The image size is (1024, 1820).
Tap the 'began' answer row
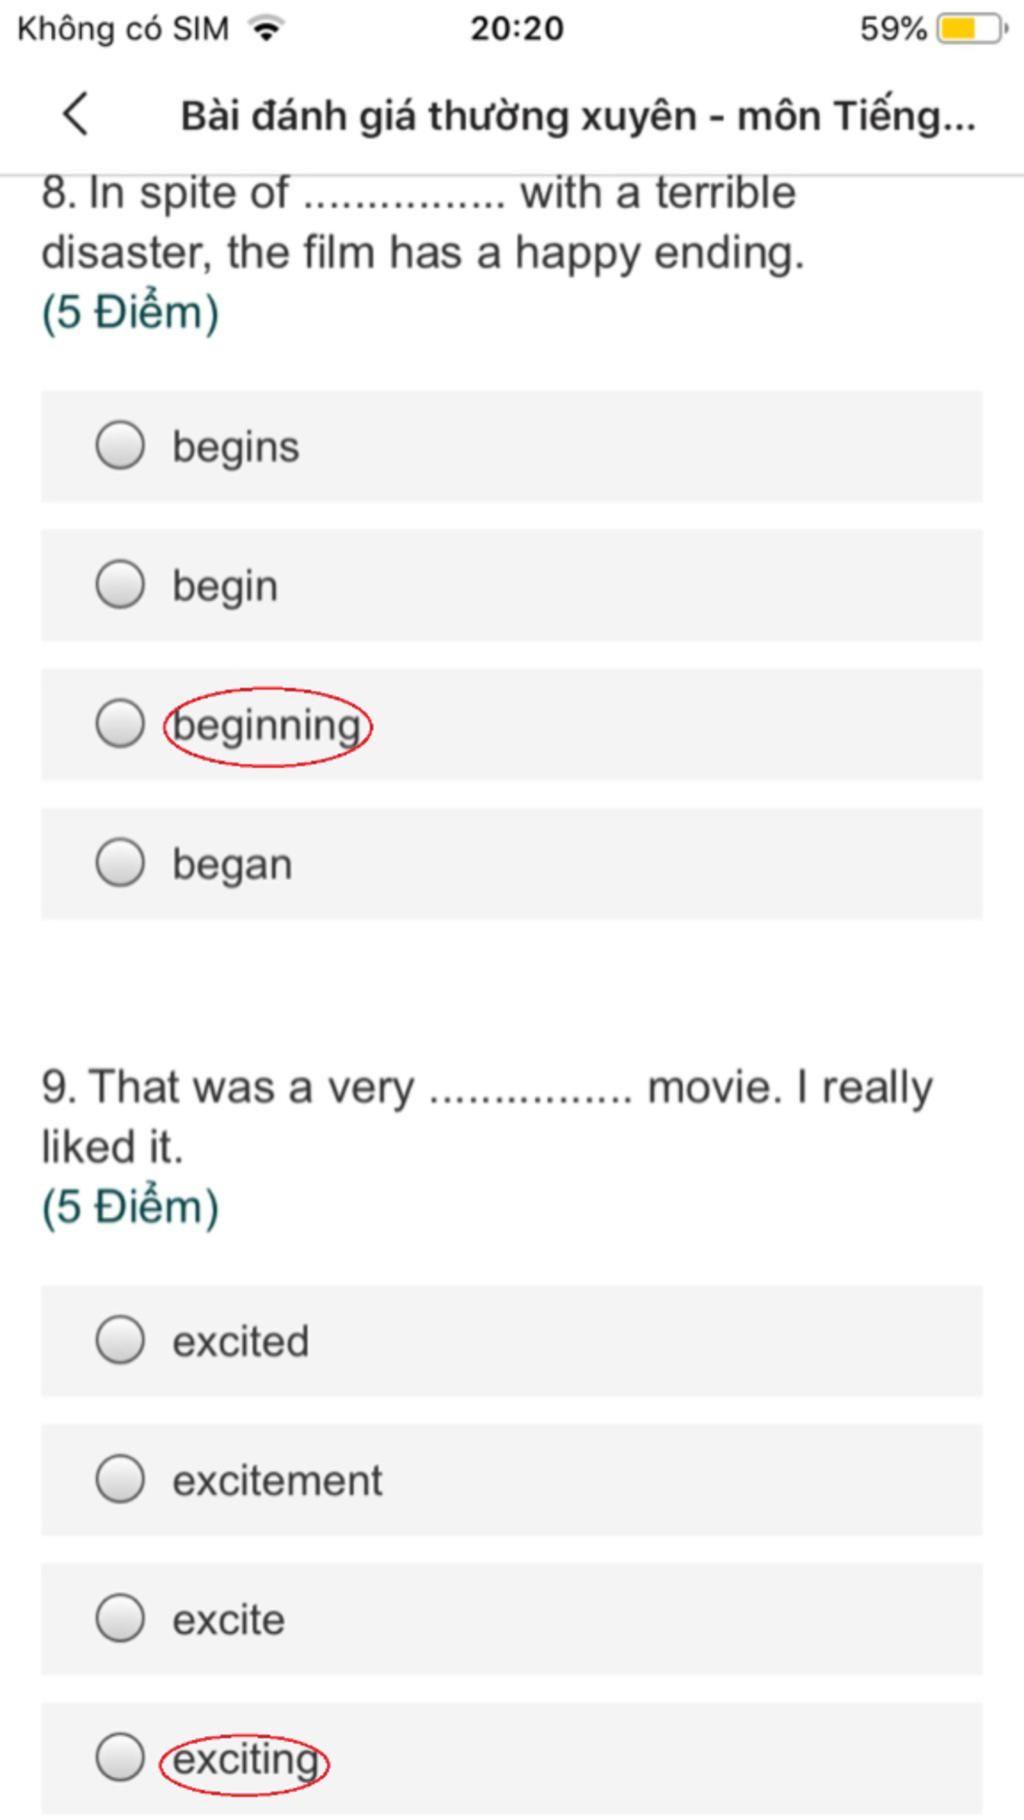tap(600, 864)
